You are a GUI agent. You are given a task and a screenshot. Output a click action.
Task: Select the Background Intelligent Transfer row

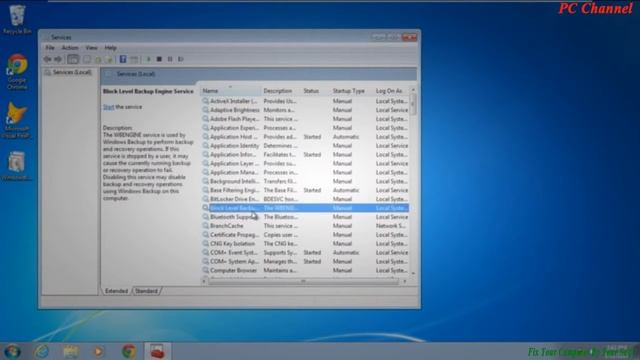tap(305, 181)
